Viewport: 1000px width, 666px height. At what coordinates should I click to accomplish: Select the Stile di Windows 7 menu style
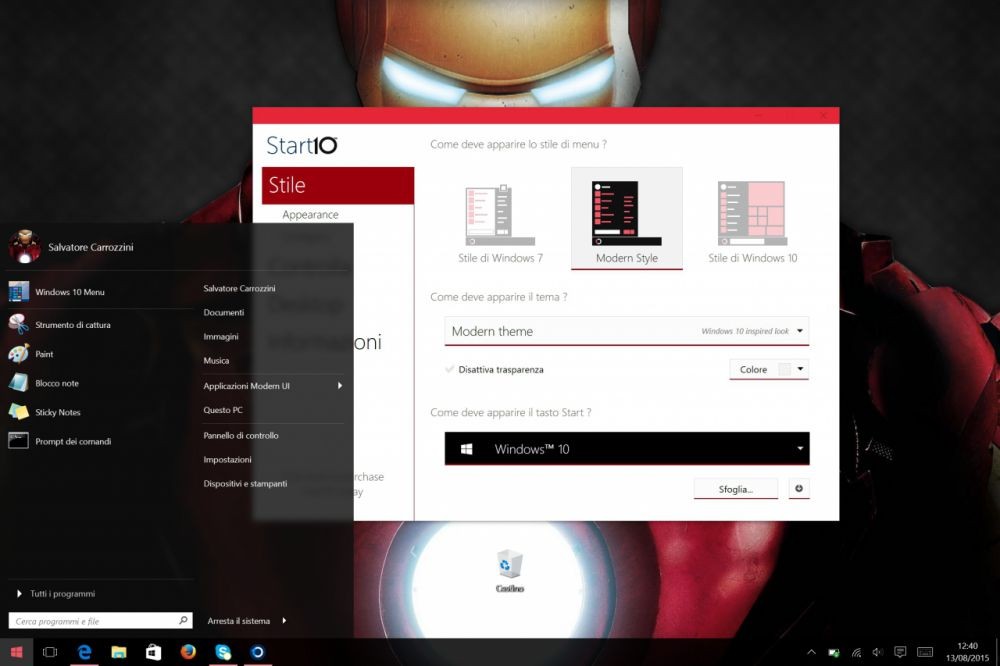pyautogui.click(x=500, y=222)
